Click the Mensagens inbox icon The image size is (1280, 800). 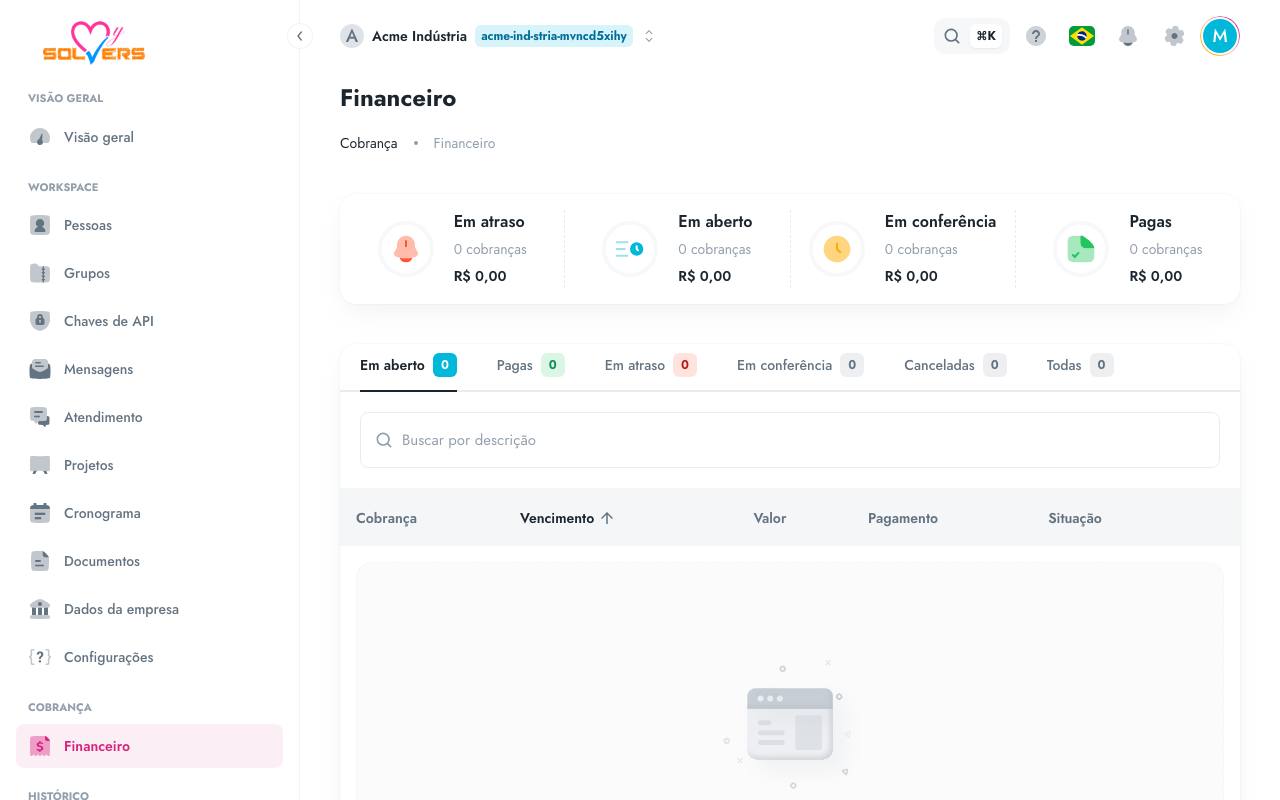tap(40, 369)
